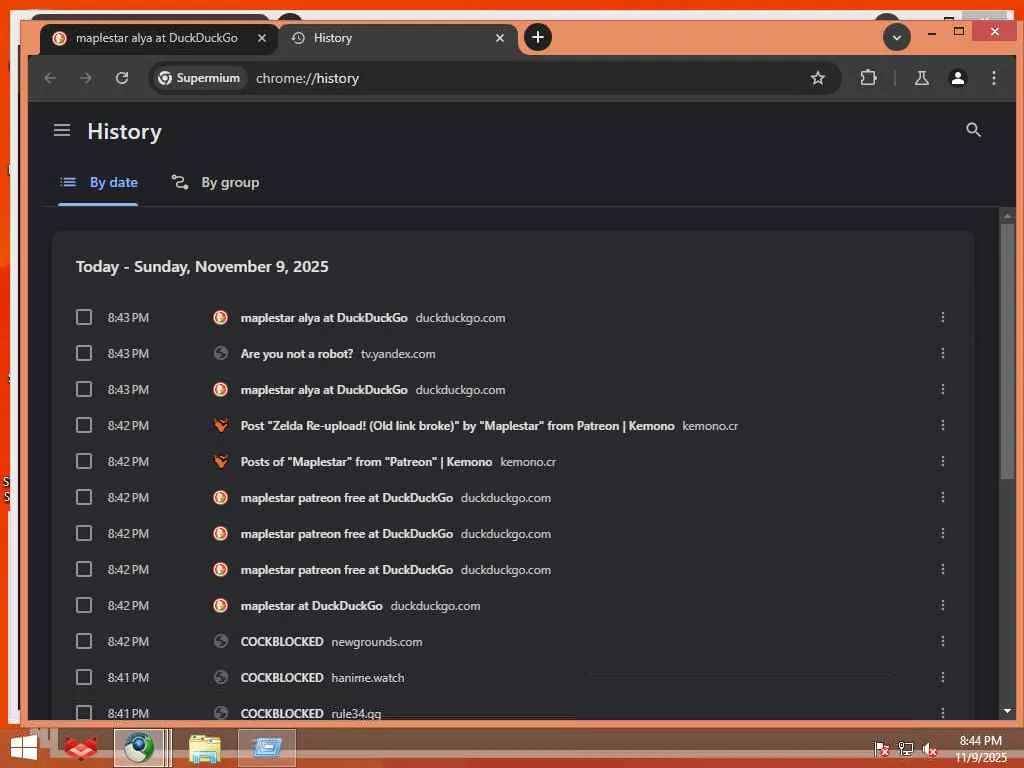
Task: Click the Supermium browser taskbar icon
Action: click(138, 748)
